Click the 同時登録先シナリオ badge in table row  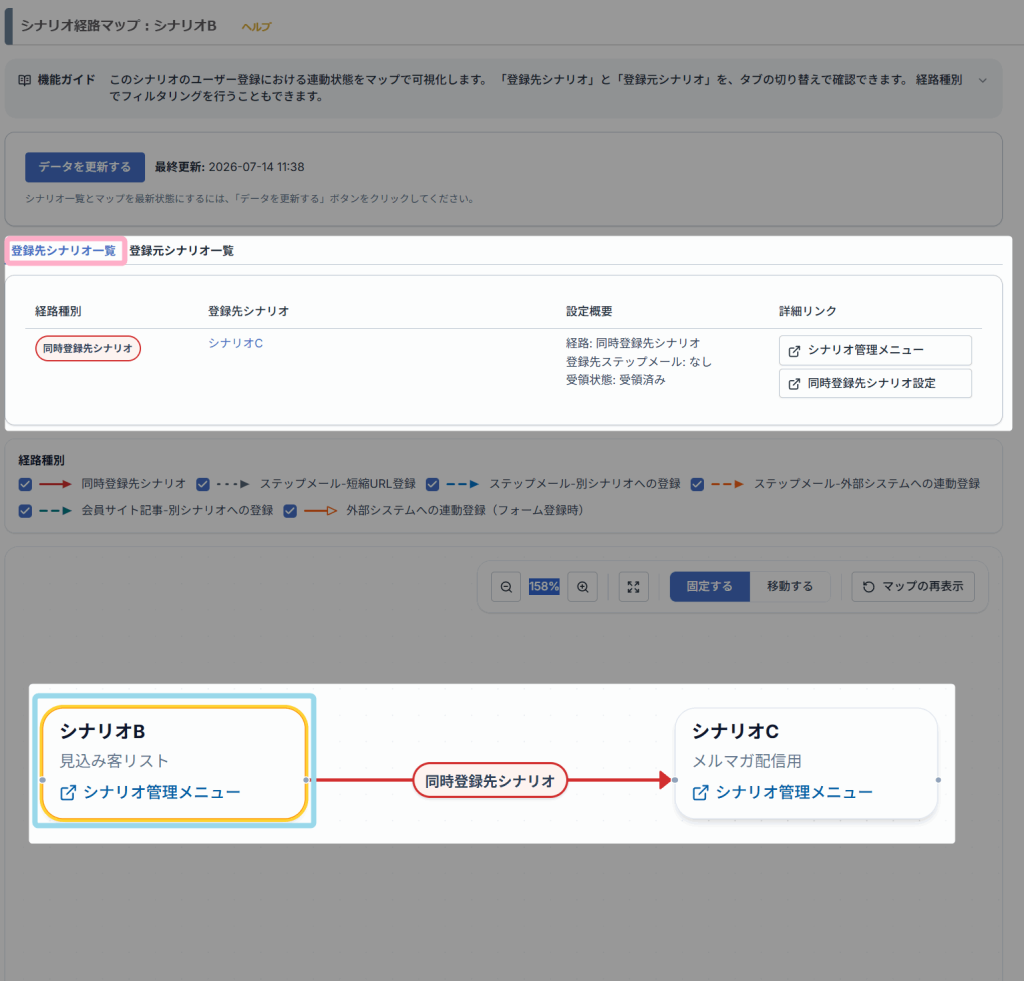click(x=88, y=348)
